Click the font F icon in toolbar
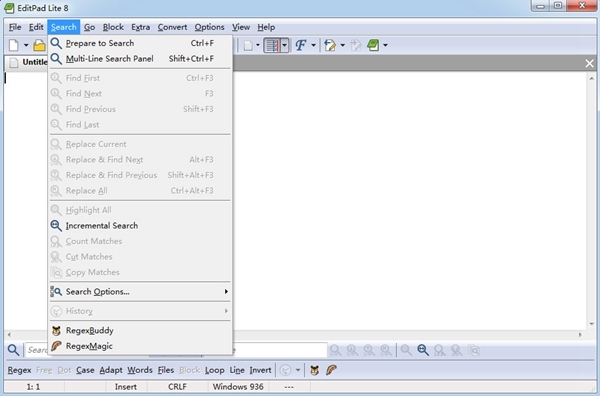This screenshot has width=600, height=396. 301,45
